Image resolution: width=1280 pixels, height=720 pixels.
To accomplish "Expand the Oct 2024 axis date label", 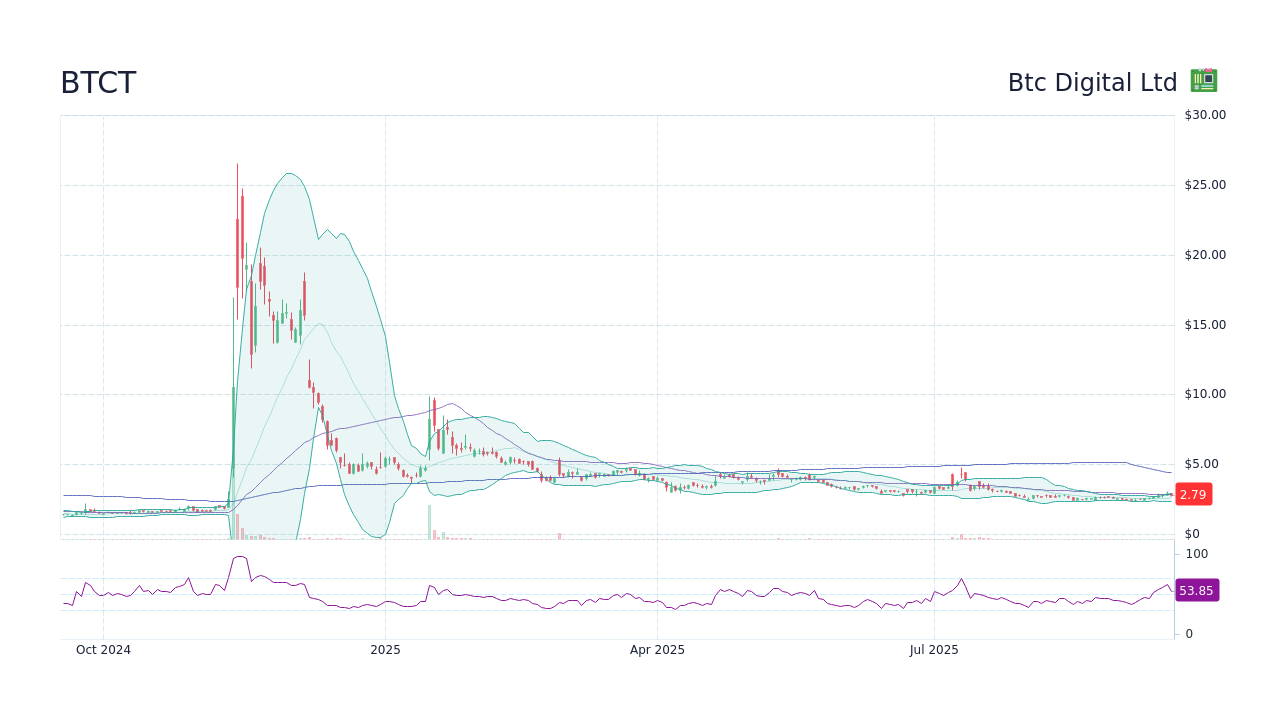I will (x=103, y=650).
